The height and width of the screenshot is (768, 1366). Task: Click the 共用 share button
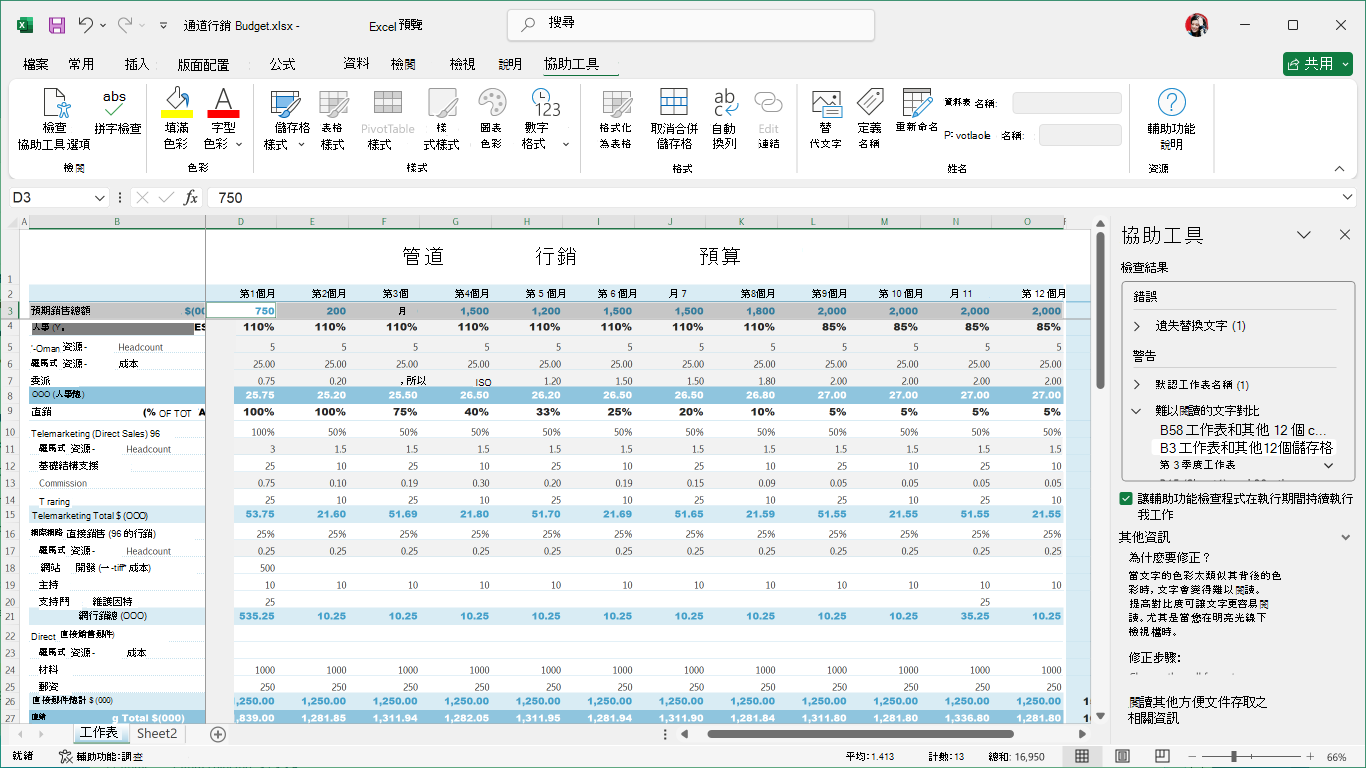[x=1317, y=64]
